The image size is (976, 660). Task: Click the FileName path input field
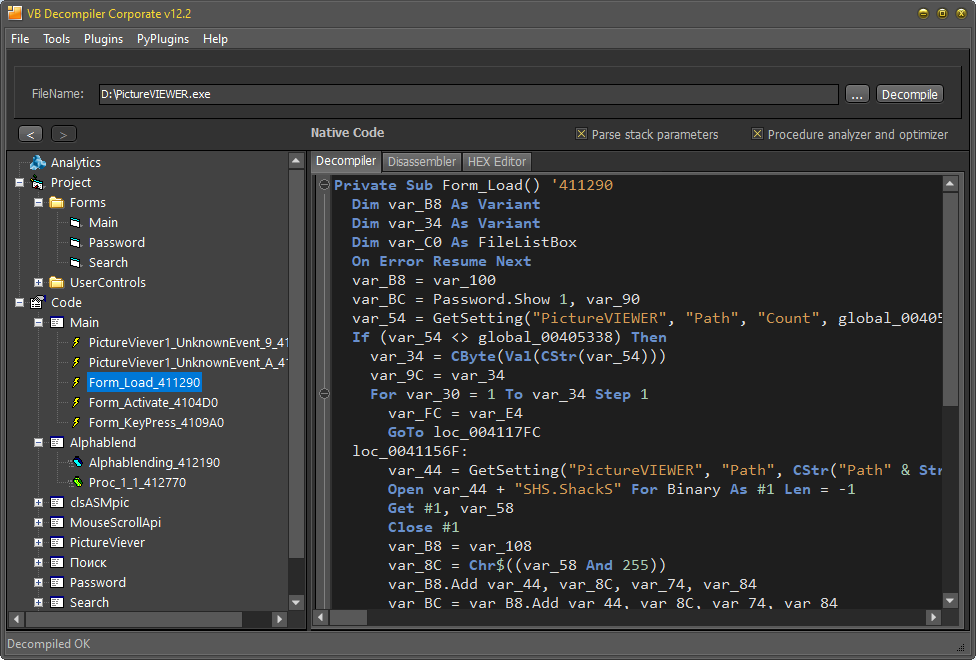[x=468, y=94]
